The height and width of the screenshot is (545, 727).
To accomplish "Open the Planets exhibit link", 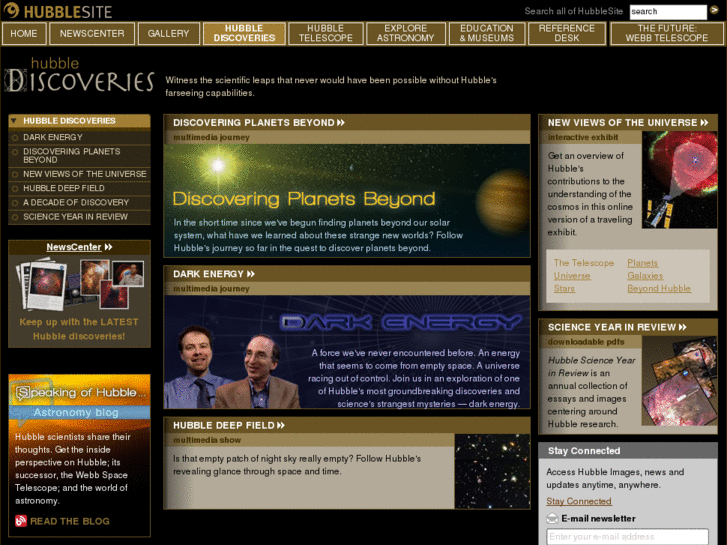I will coord(643,263).
